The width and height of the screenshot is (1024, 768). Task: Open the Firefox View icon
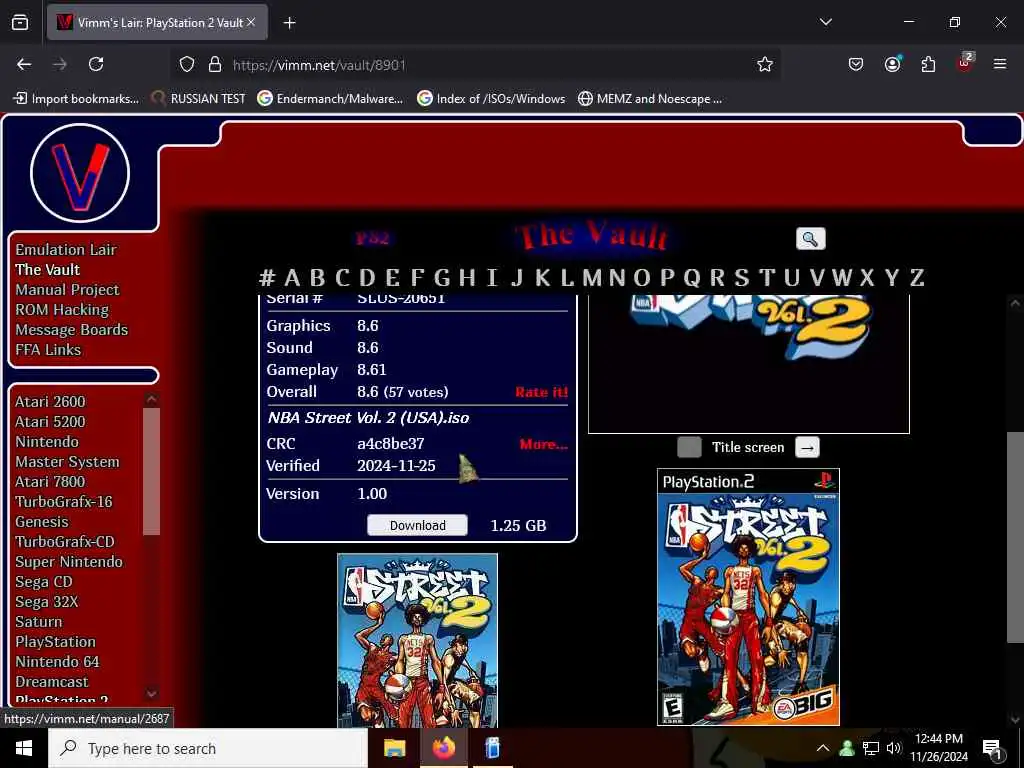[20, 22]
